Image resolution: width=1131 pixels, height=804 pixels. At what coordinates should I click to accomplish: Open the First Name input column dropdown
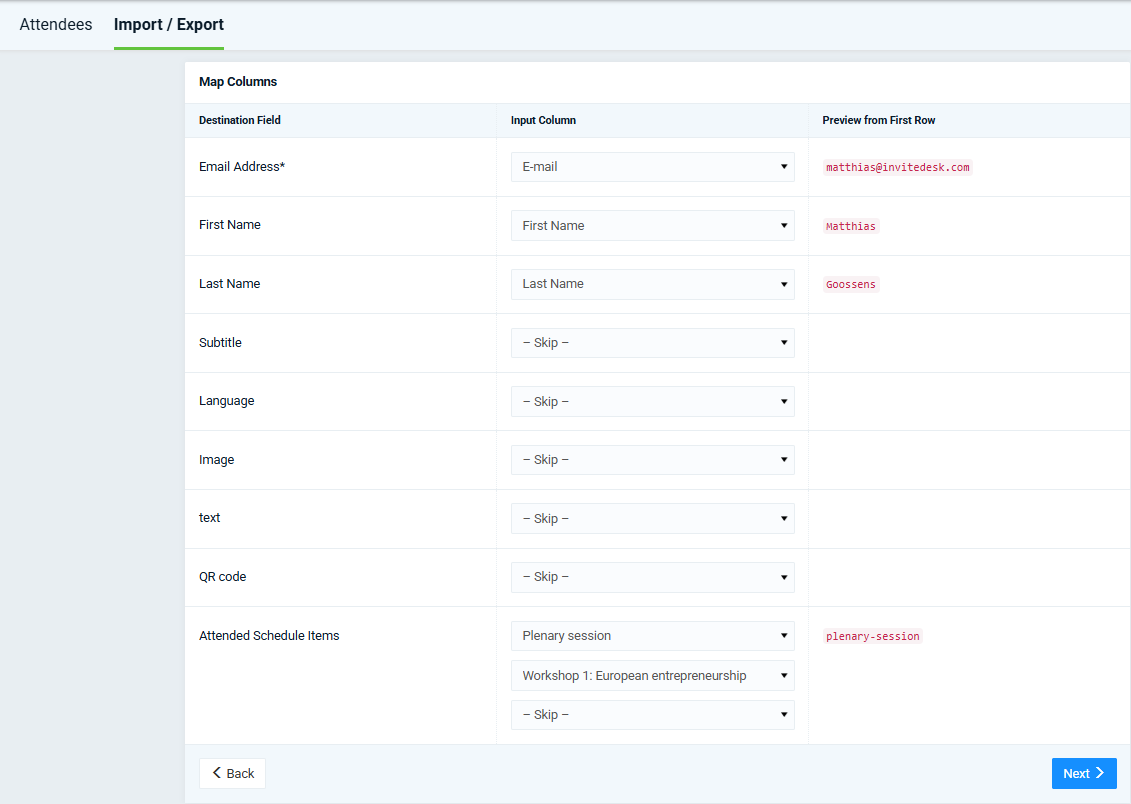pos(652,226)
